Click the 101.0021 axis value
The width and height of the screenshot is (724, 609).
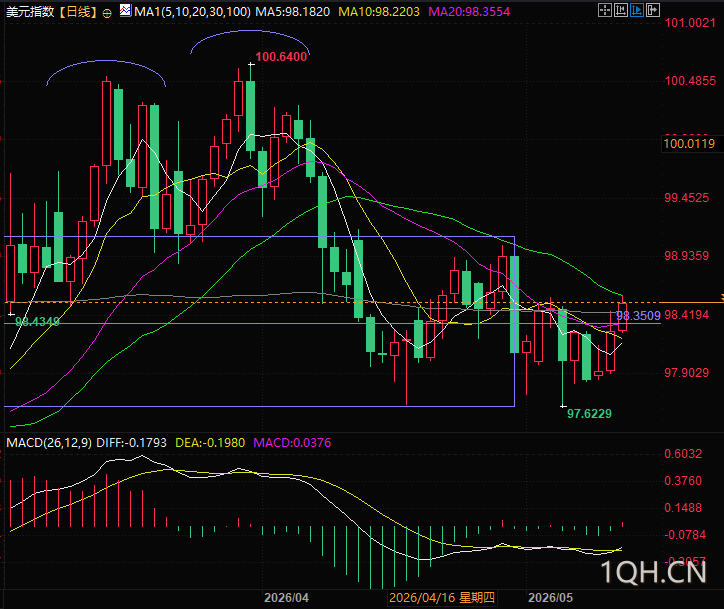coord(690,23)
